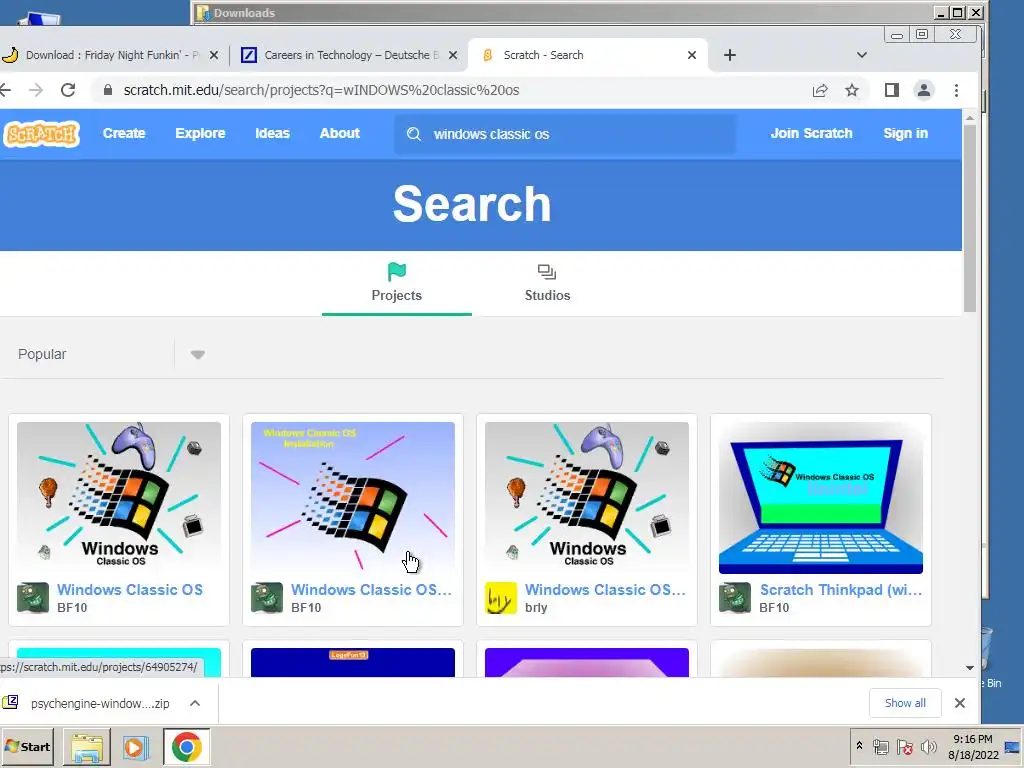The image size is (1024, 768).
Task: Bookmark this page with the star
Action: 852,90
